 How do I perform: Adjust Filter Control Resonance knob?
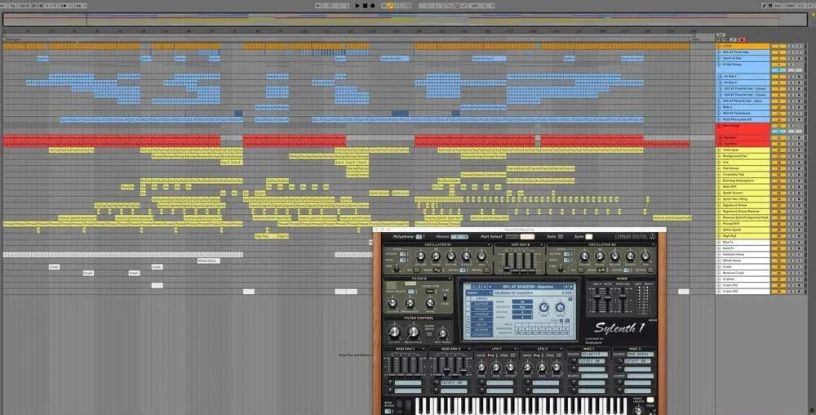pos(413,332)
